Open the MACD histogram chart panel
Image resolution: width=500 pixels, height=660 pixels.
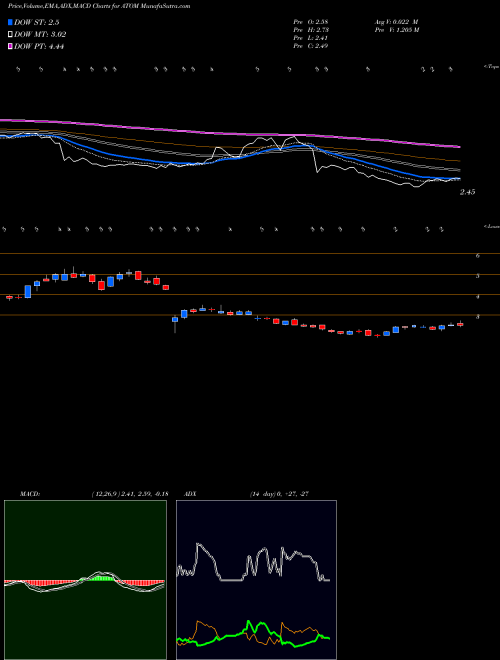point(85,580)
